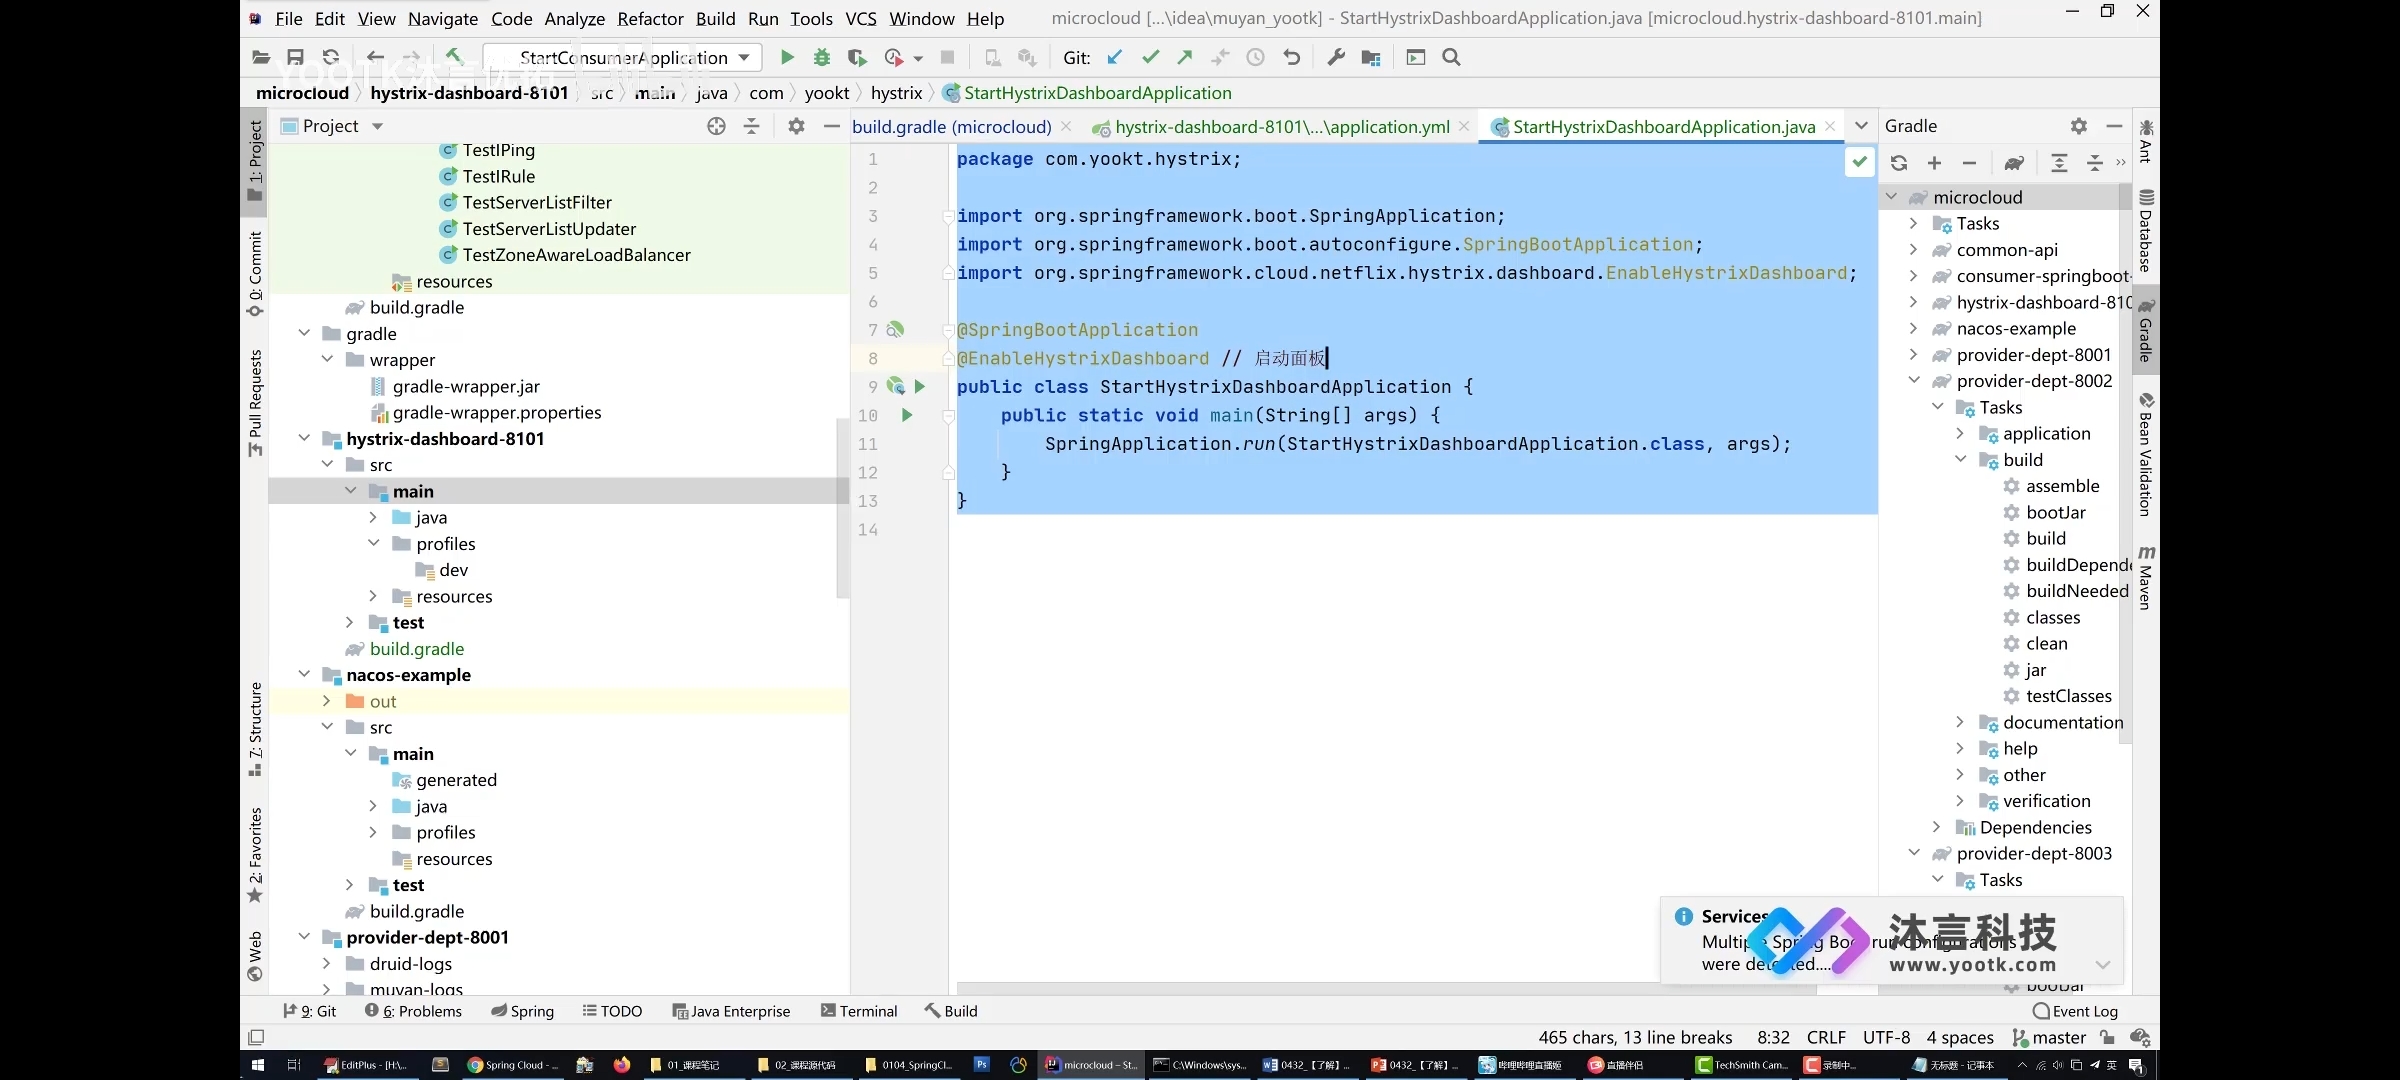Synchronize files with the refresh icon
Viewport: 2400px width, 1080px height.
pos(331,57)
